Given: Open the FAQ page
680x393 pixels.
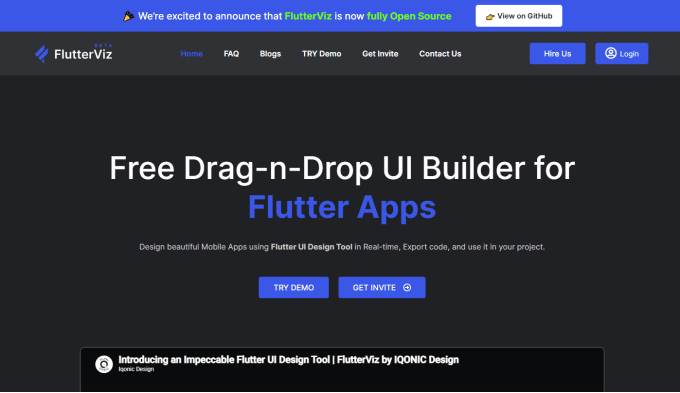Looking at the screenshot, I should (231, 54).
